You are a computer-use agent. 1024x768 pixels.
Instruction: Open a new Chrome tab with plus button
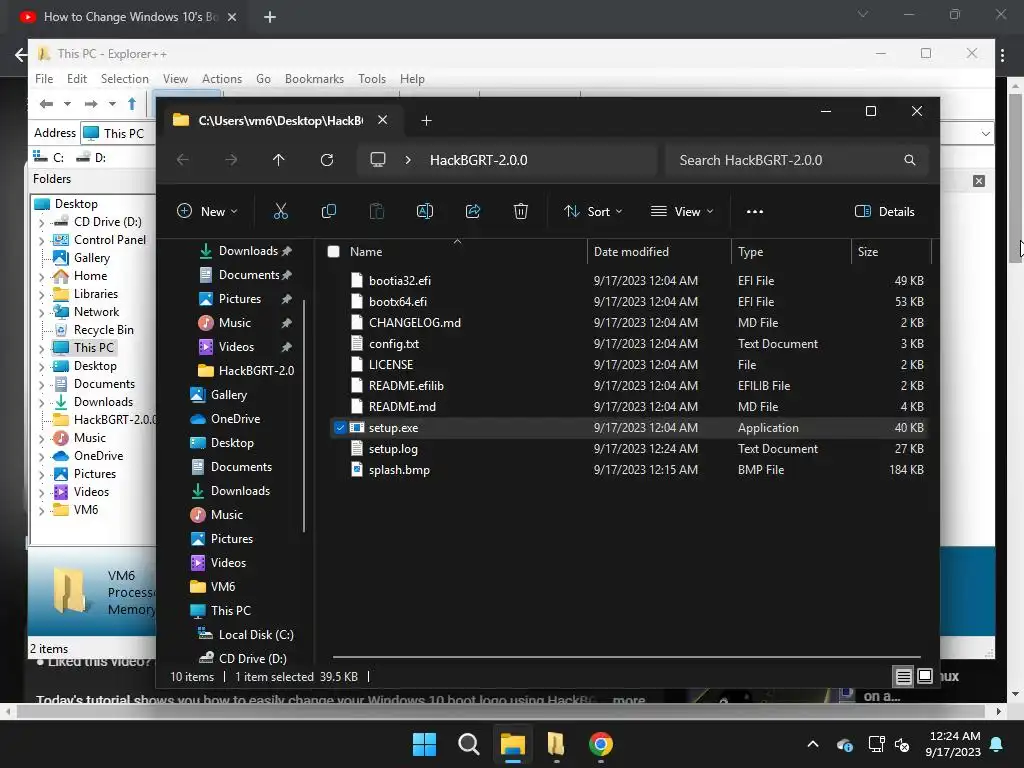270,17
